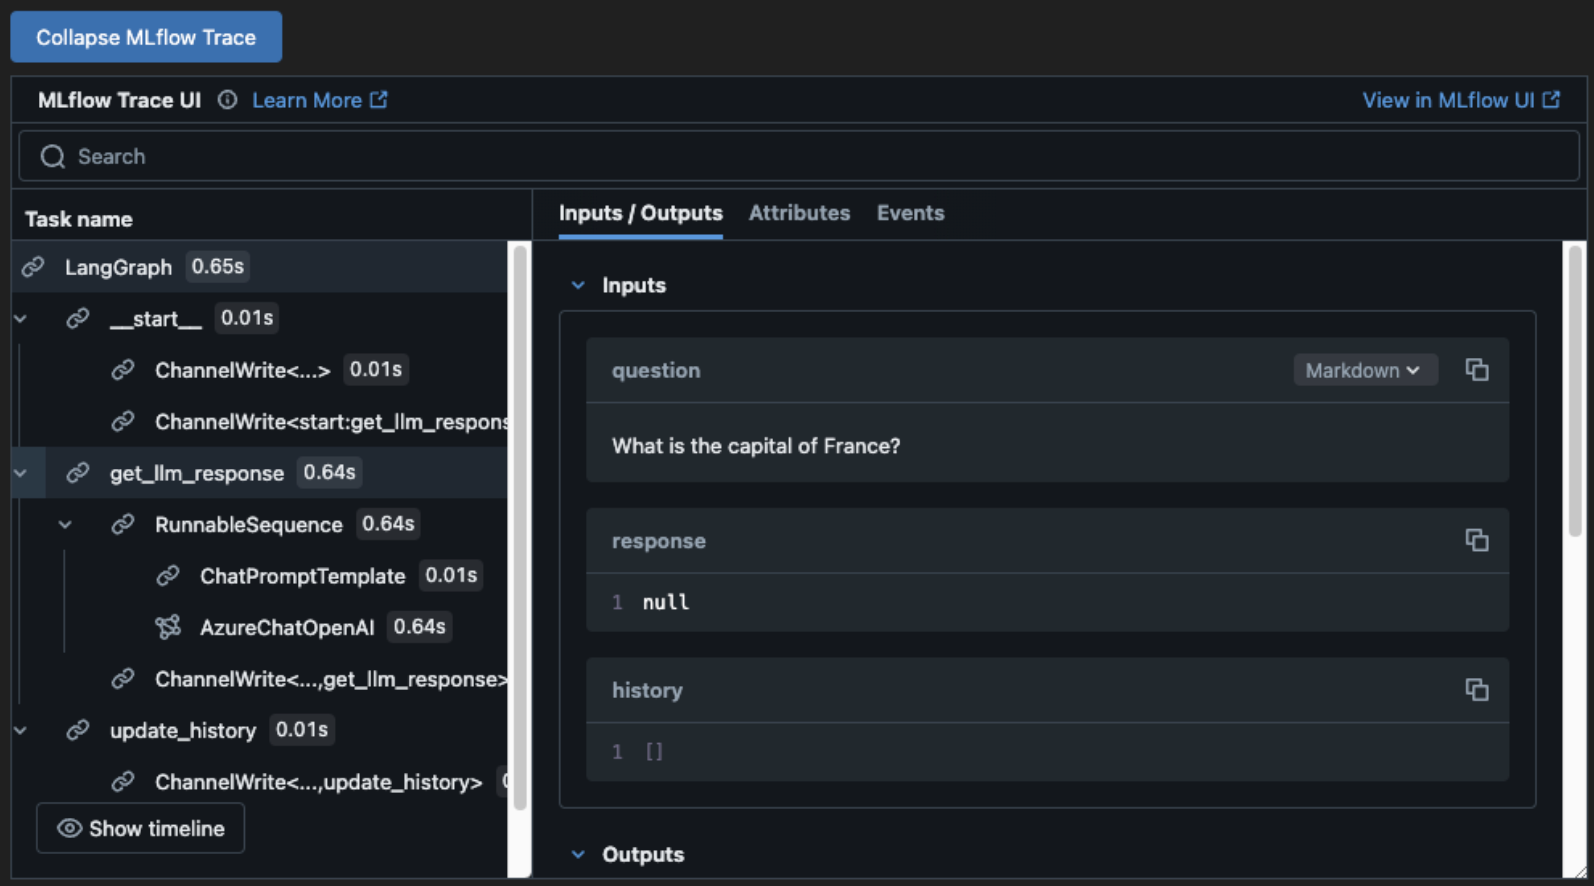Click the ChatPromptTemplate chain icon
Viewport: 1594px width, 886px height.
pos(168,576)
